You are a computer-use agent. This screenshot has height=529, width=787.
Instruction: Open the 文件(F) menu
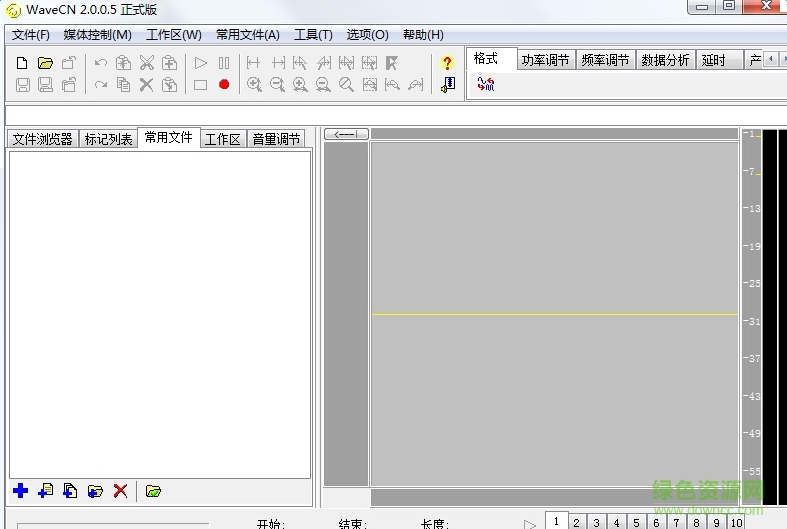click(31, 35)
